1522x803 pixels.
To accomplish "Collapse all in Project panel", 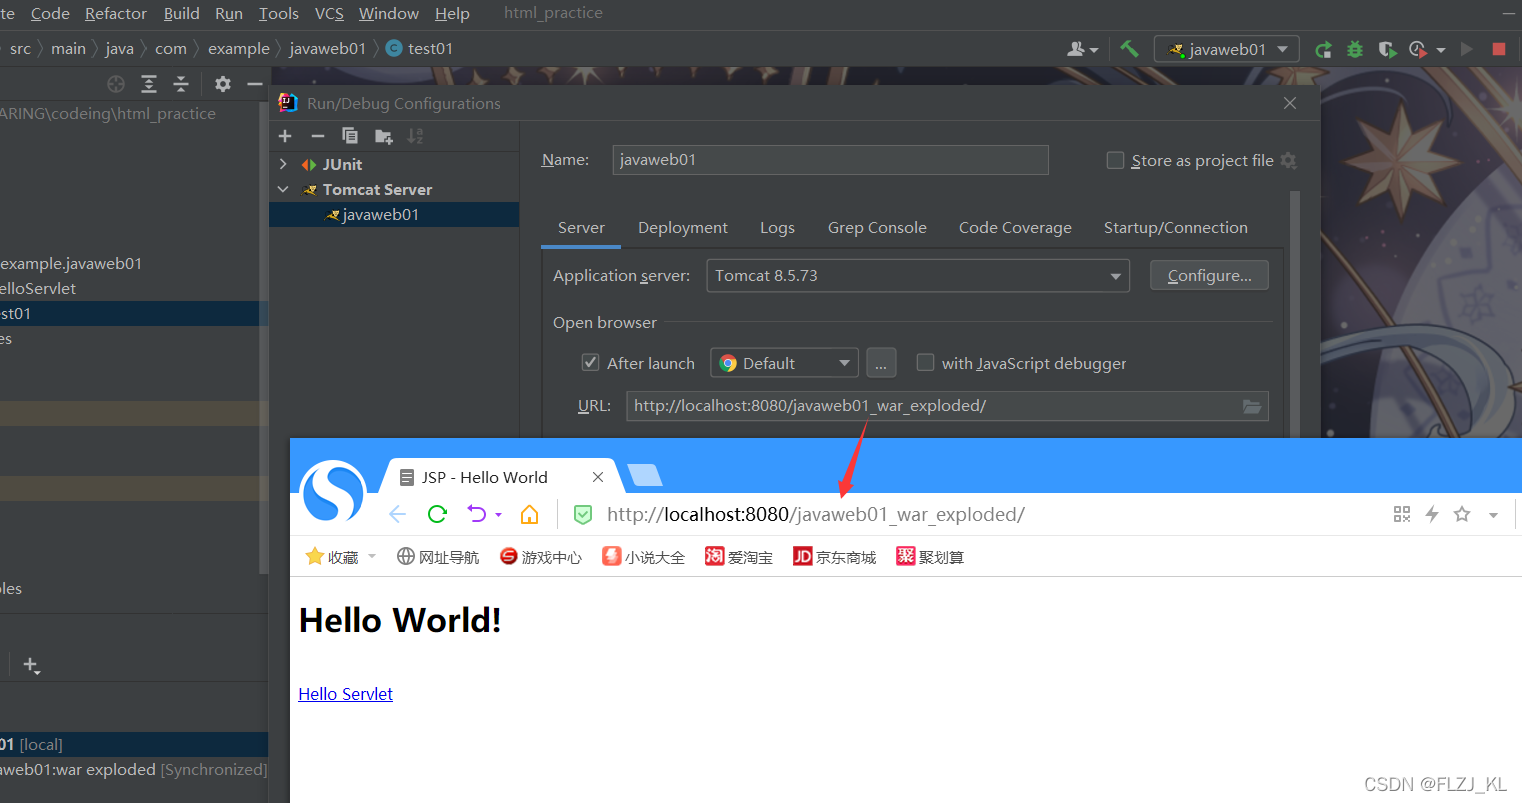I will coord(181,84).
